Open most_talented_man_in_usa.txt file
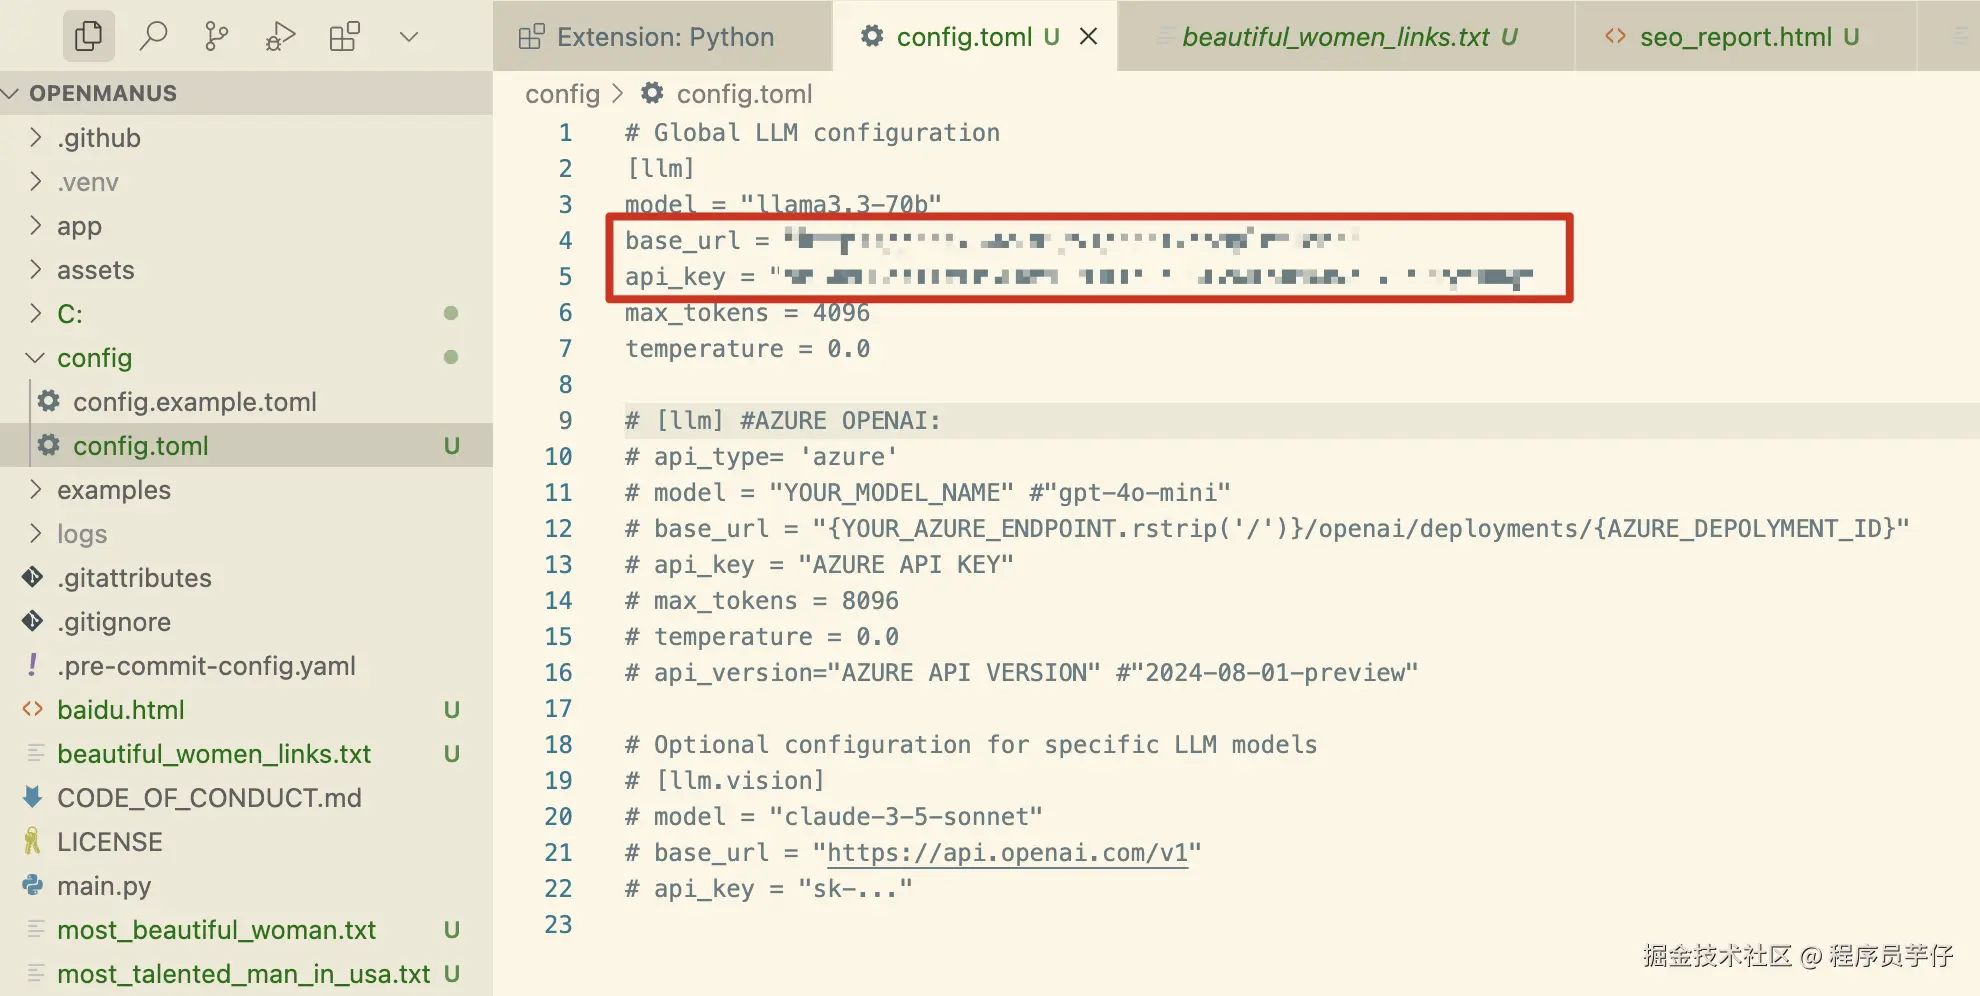 pos(246,974)
